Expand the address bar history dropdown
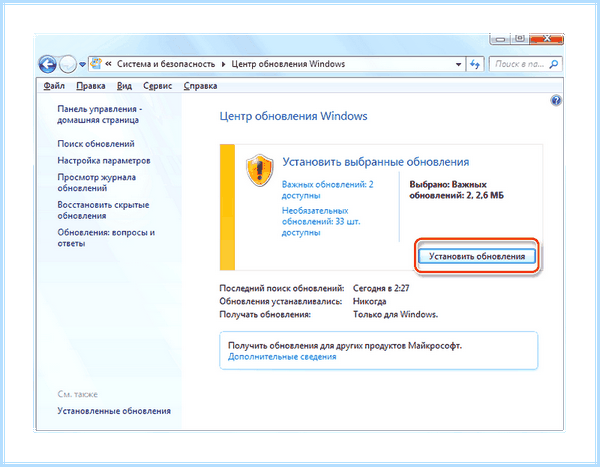The image size is (600, 467). (458, 64)
